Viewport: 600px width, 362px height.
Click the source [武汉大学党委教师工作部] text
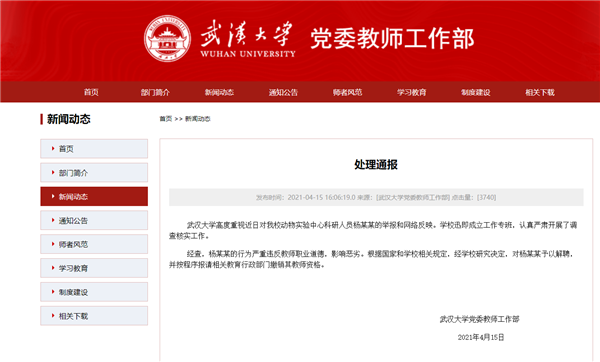click(x=403, y=197)
